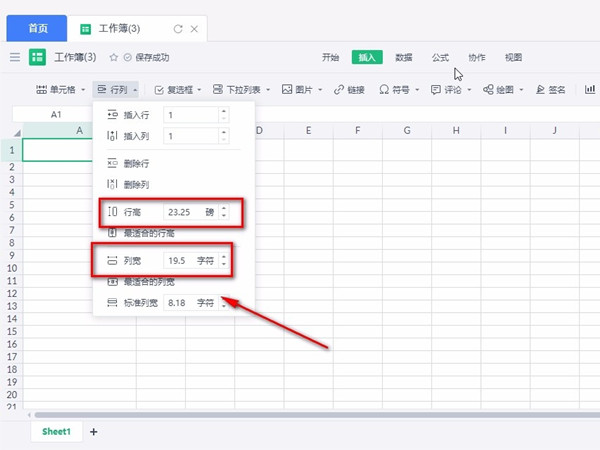The image size is (600, 450).
Task: Open the hamburger menu icon
Action: pos(15,58)
